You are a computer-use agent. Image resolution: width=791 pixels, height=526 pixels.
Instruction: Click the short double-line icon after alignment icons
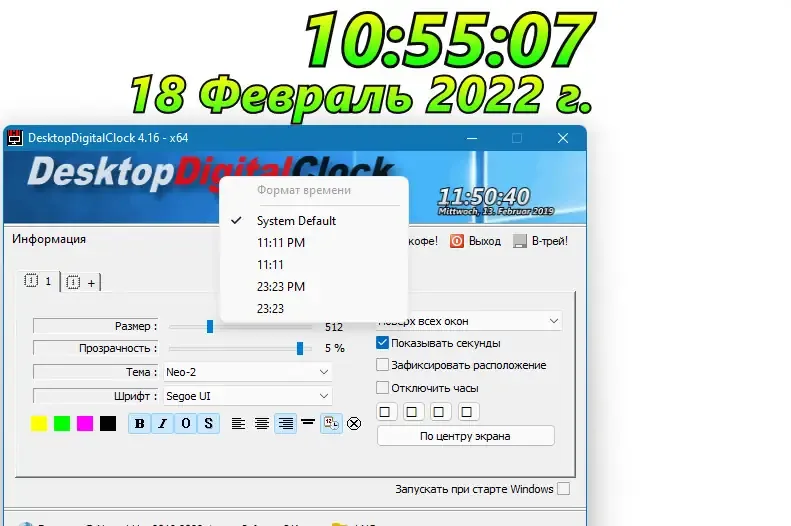(308, 422)
